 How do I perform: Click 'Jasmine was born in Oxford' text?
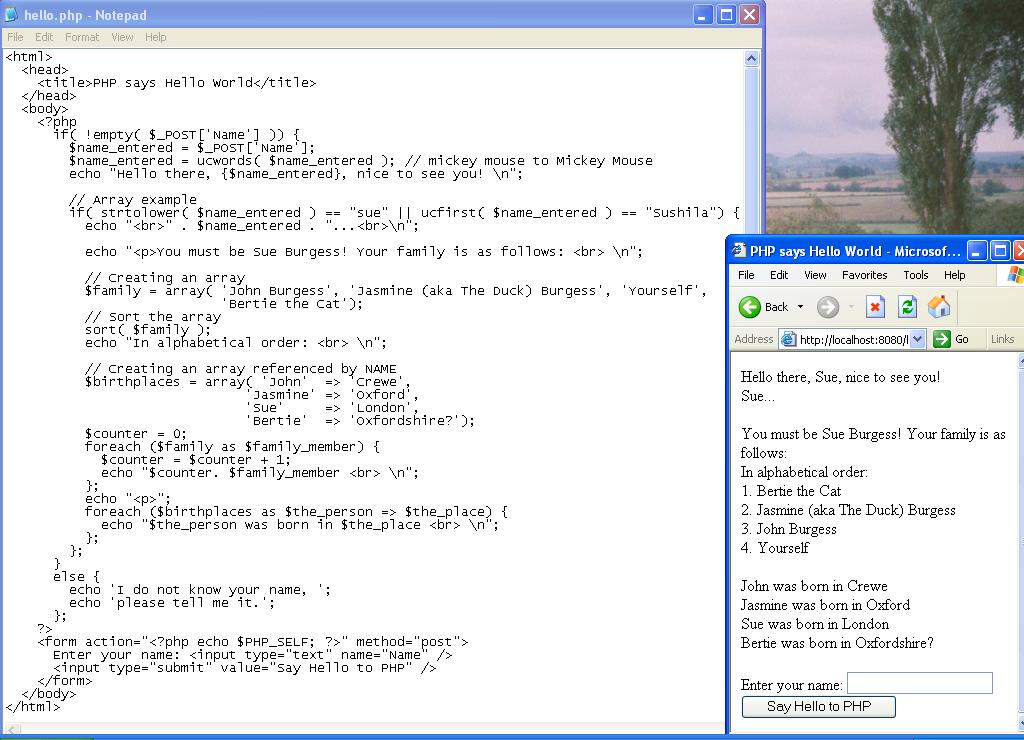tap(825, 605)
